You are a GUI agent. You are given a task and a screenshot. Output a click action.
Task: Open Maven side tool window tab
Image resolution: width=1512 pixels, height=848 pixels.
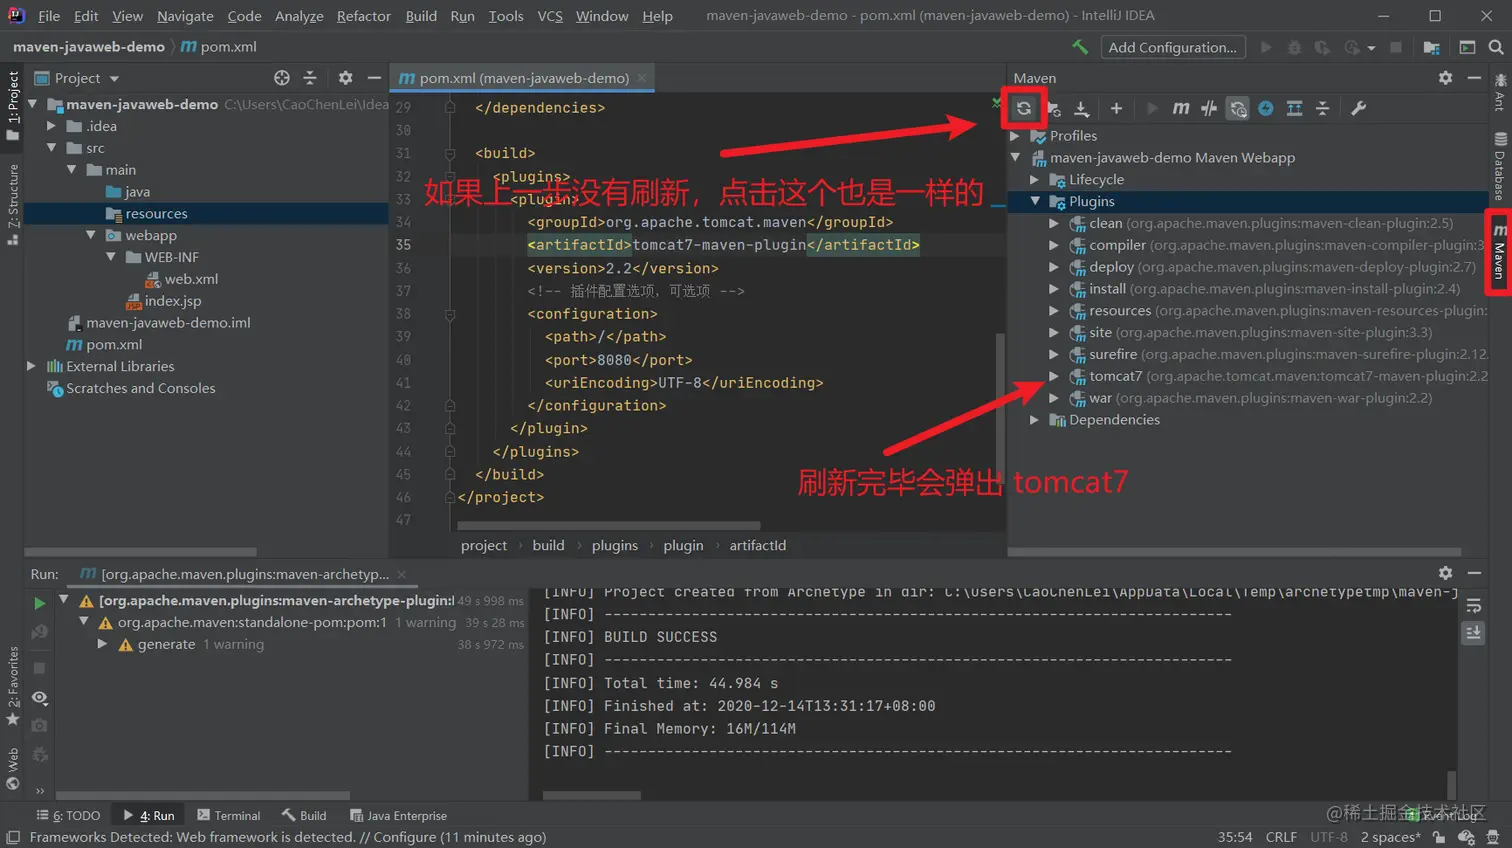click(x=1499, y=254)
